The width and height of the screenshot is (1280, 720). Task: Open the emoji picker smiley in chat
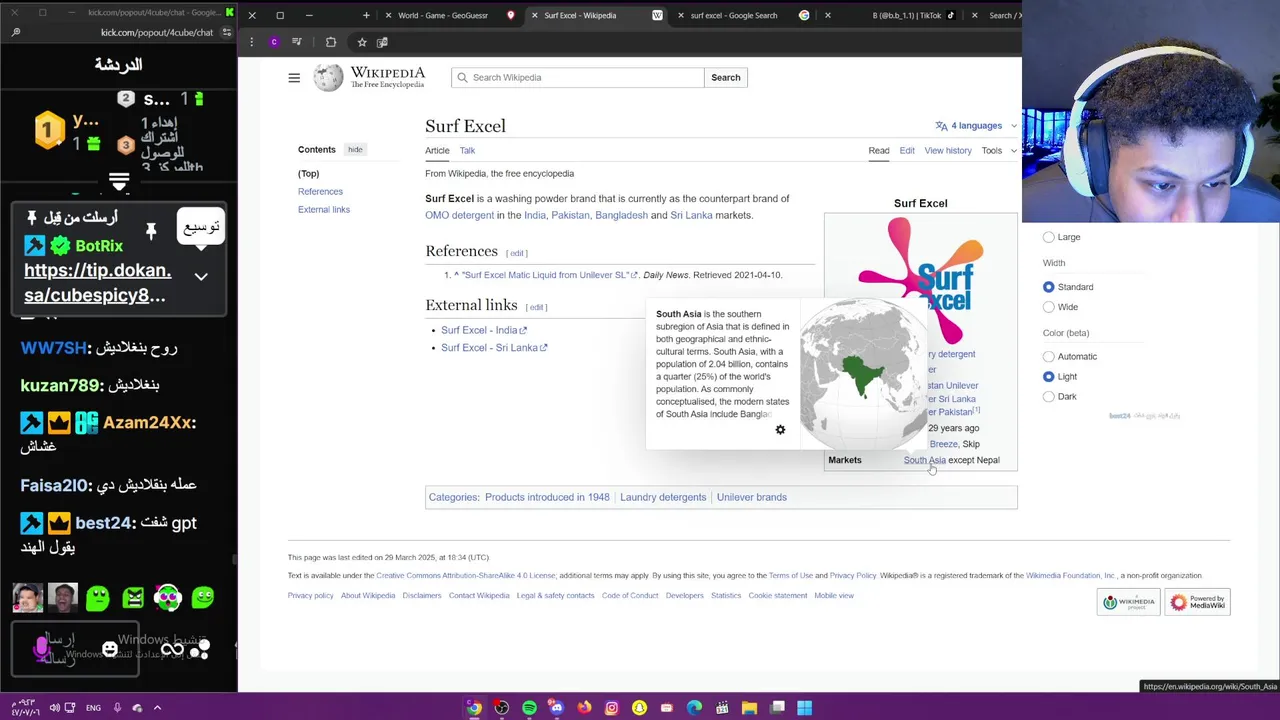click(110, 650)
